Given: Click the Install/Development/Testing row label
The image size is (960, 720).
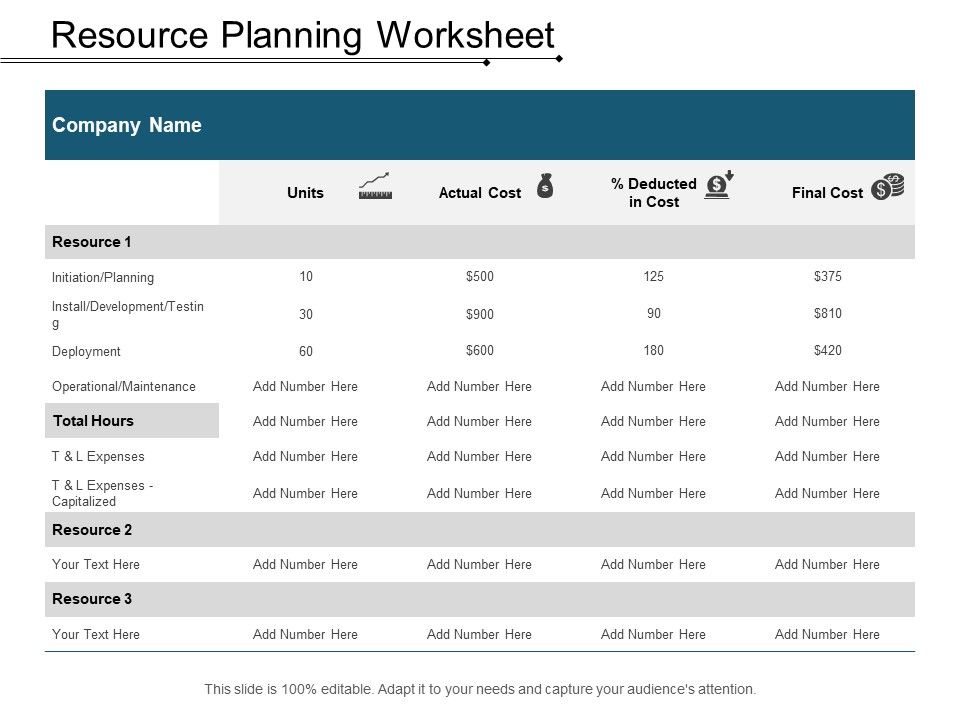Looking at the screenshot, I should (x=127, y=315).
